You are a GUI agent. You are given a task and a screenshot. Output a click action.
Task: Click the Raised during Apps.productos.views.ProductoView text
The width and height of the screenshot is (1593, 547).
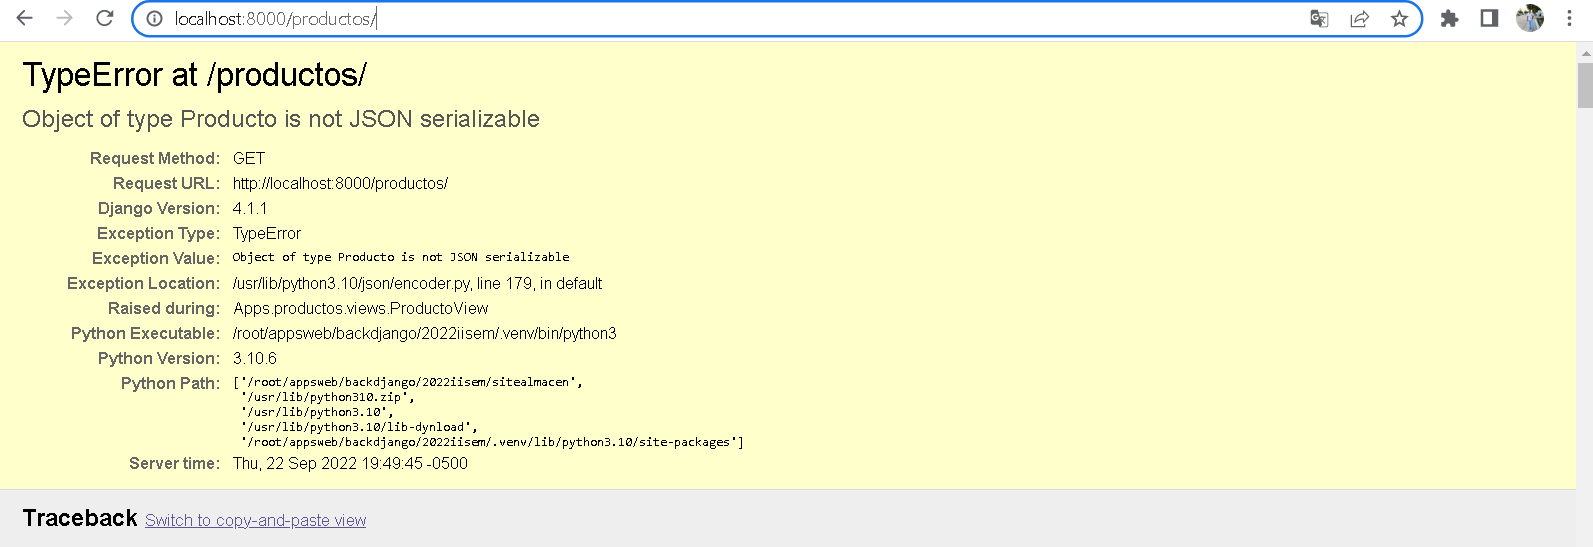point(361,309)
